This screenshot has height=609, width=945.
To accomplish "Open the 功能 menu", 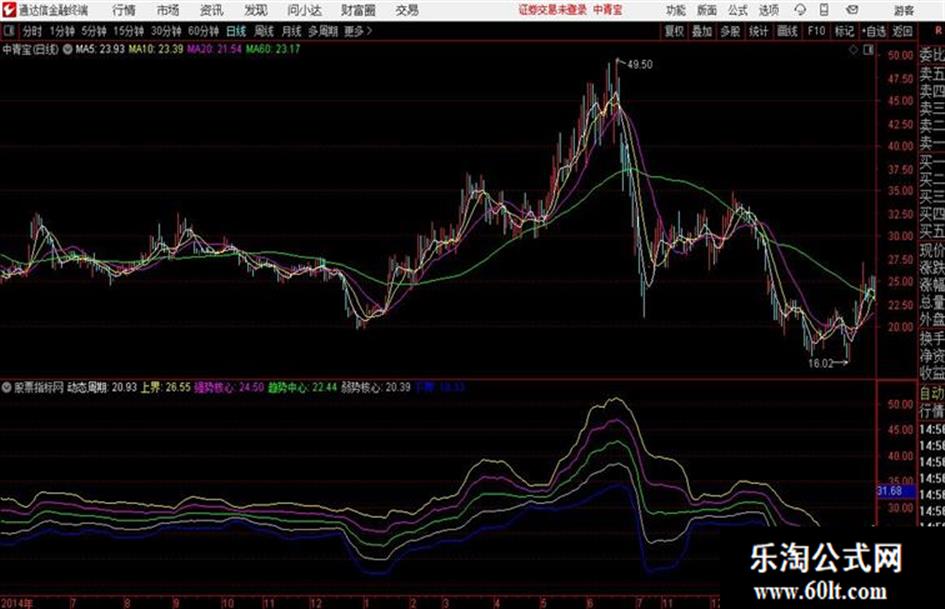I will 676,10.
